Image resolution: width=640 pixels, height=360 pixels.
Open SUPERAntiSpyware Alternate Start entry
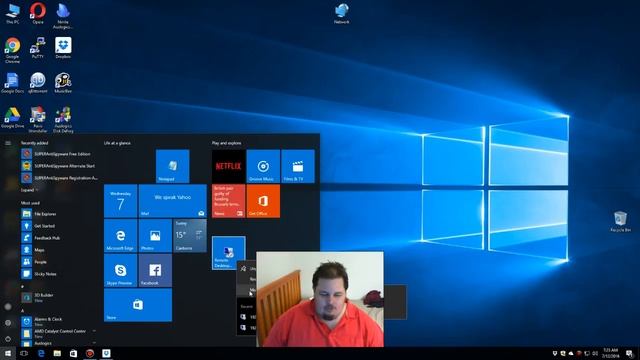[60, 166]
